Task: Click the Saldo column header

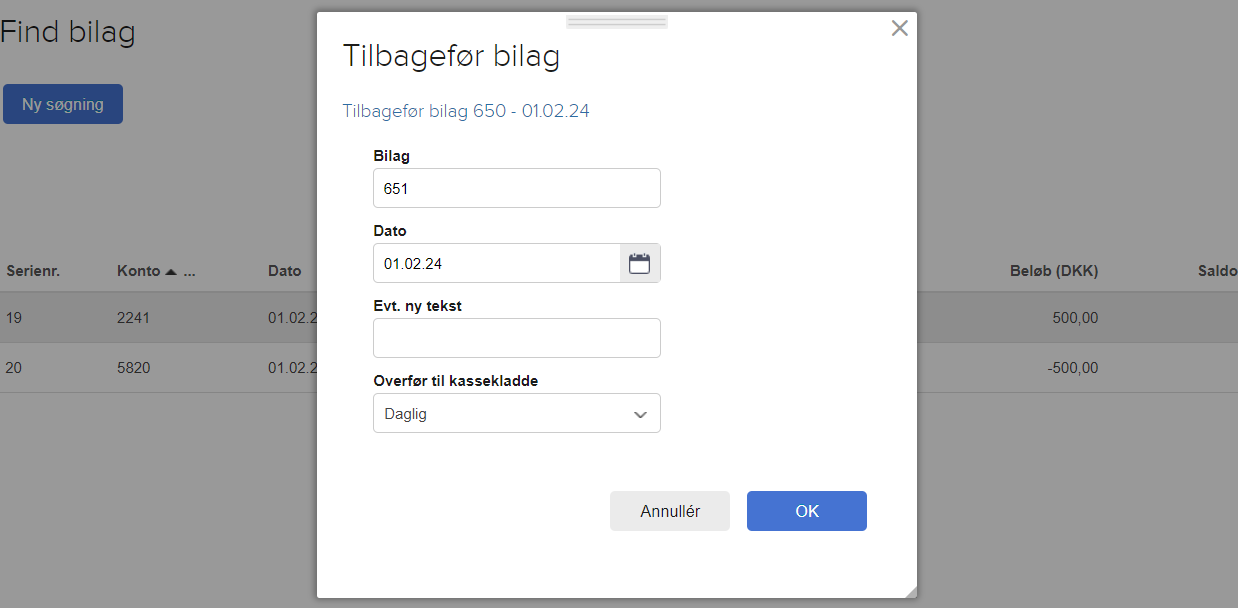Action: pyautogui.click(x=1219, y=270)
